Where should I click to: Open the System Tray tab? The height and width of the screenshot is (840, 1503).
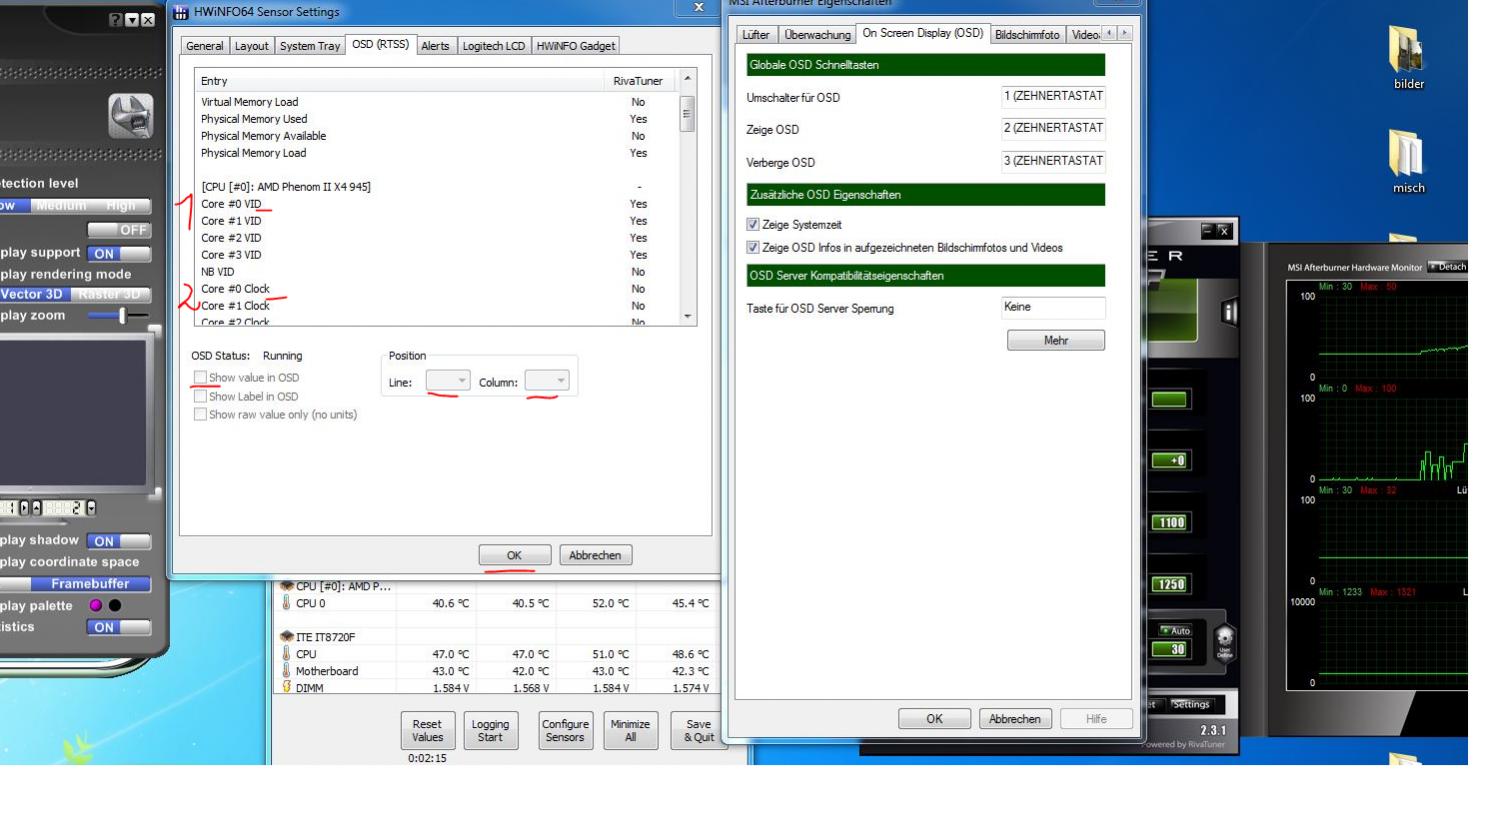(x=310, y=46)
